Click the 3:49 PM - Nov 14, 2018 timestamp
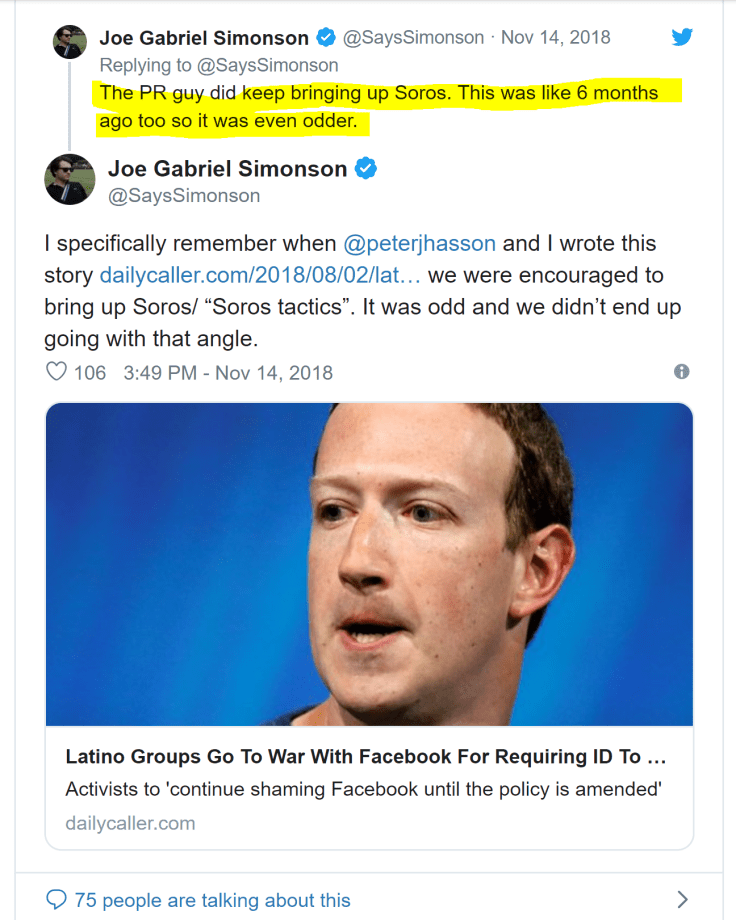Image resolution: width=736 pixels, height=920 pixels. [228, 373]
